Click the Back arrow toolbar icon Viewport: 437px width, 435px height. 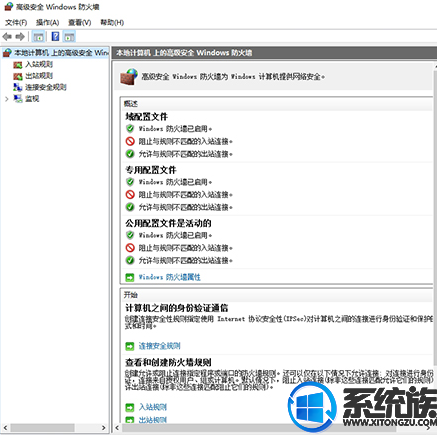7,36
